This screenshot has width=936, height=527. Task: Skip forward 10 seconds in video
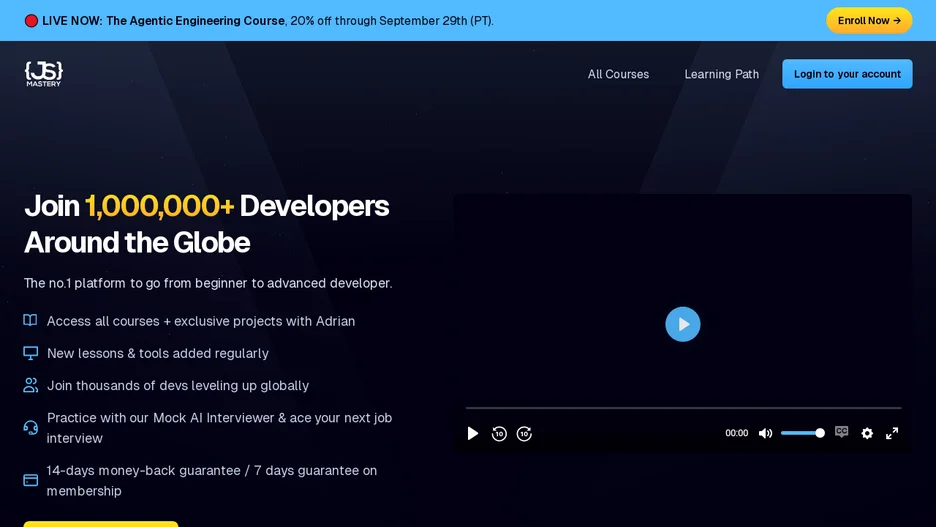coord(524,434)
